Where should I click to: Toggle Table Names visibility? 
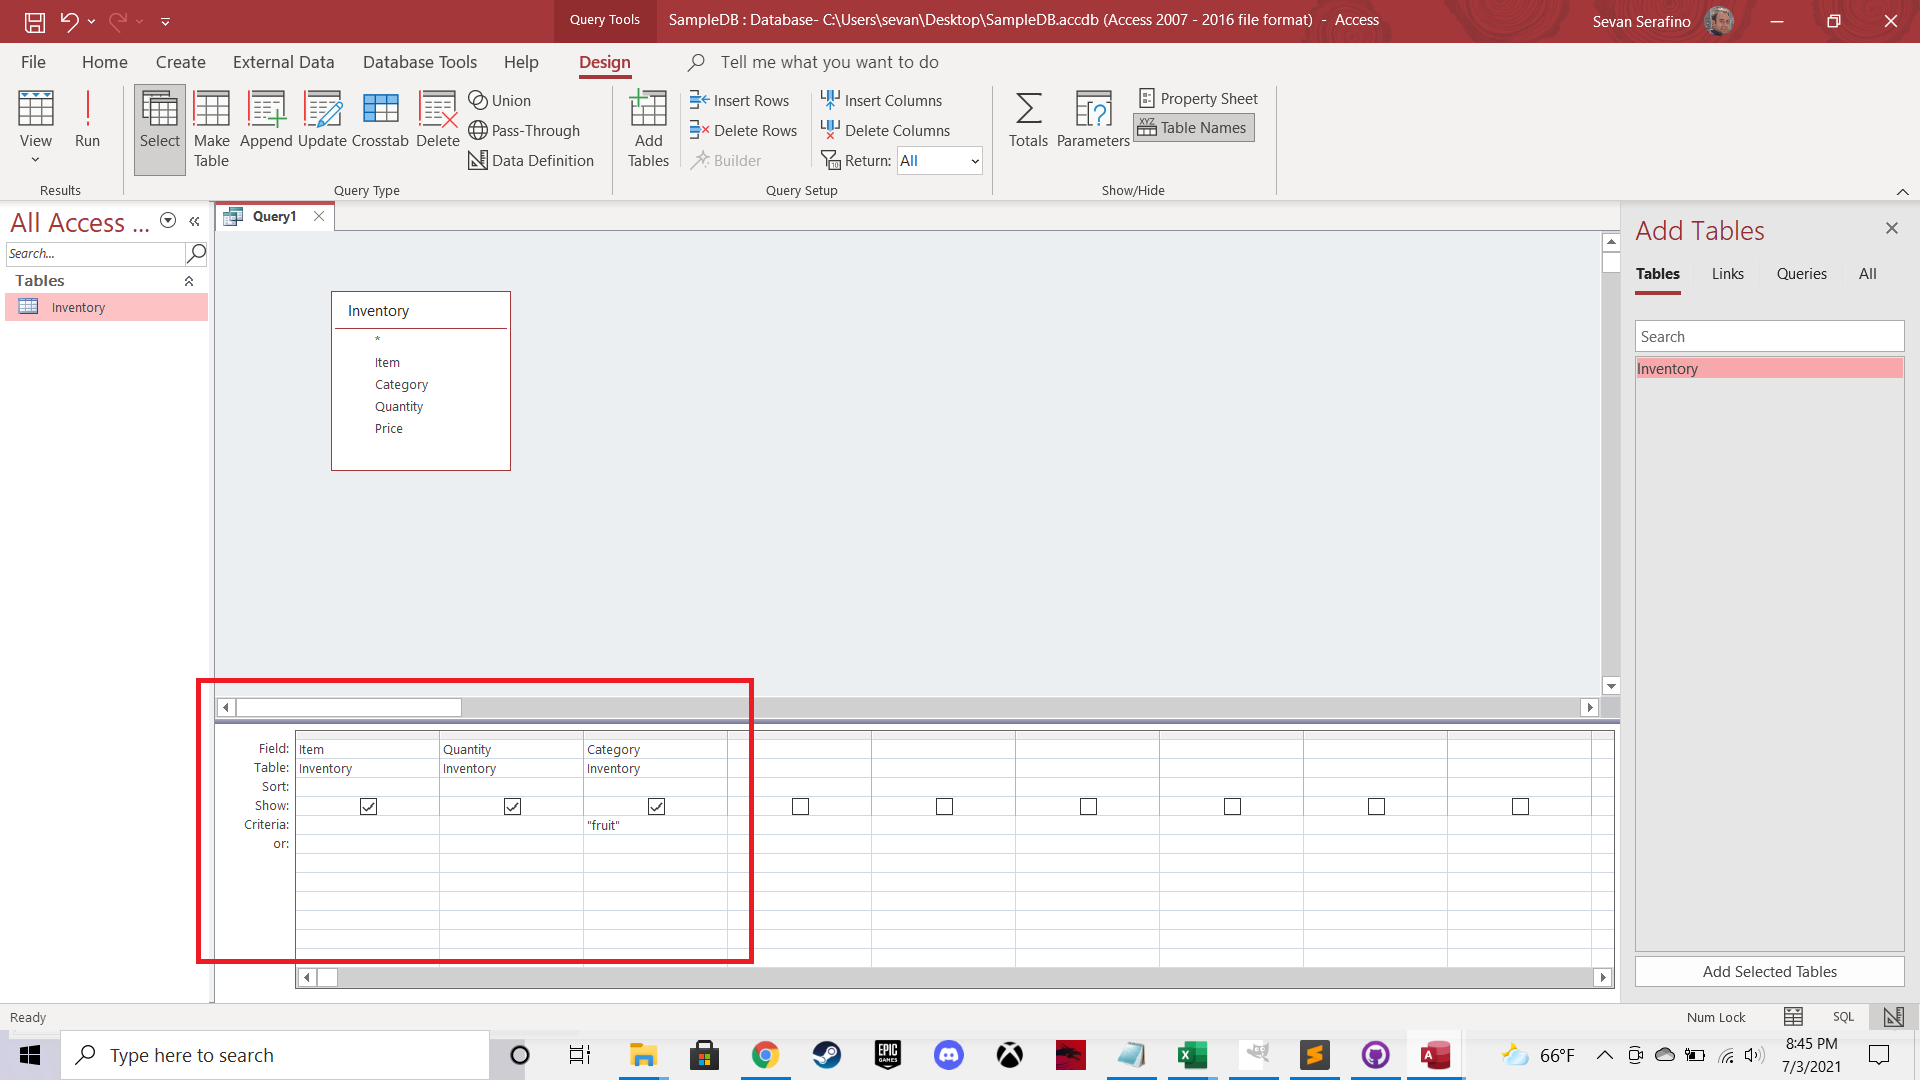tap(1193, 127)
